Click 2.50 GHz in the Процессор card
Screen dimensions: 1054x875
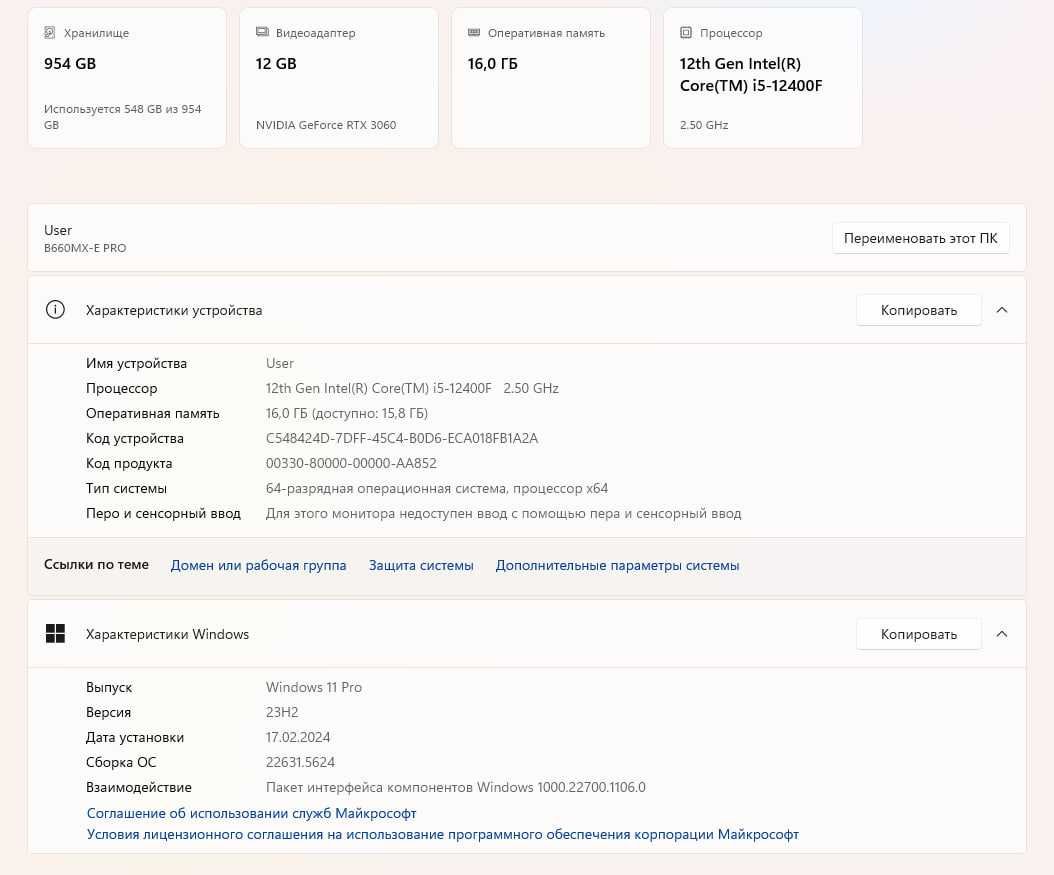(x=704, y=125)
